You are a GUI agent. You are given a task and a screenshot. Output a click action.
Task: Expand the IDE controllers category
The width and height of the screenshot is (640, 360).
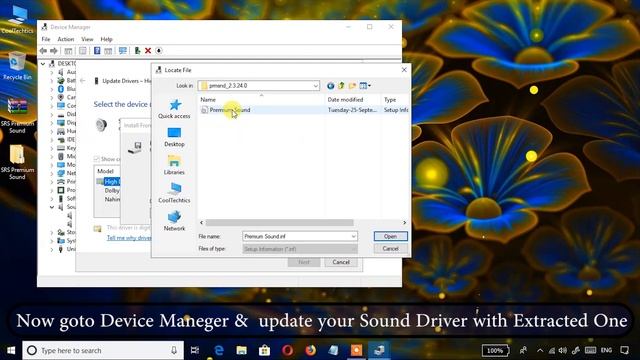pos(52,140)
